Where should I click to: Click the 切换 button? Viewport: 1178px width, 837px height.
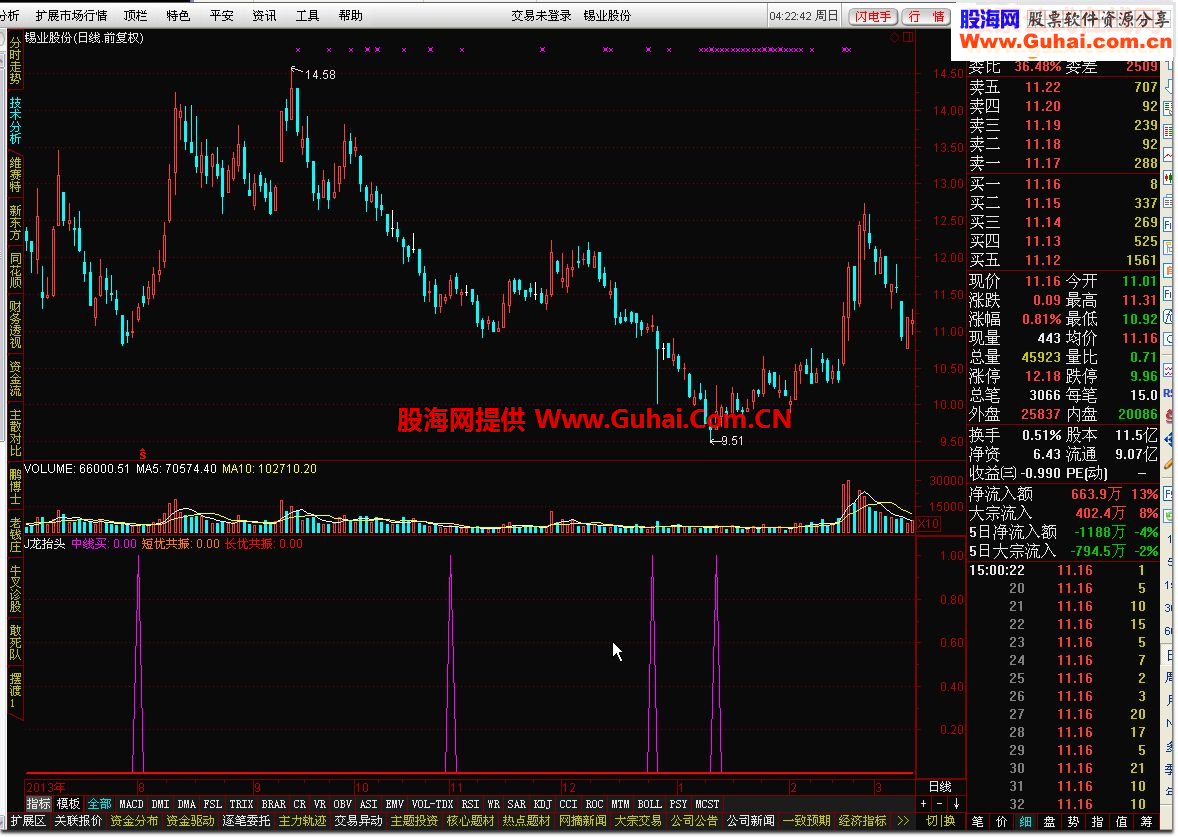coord(941,821)
